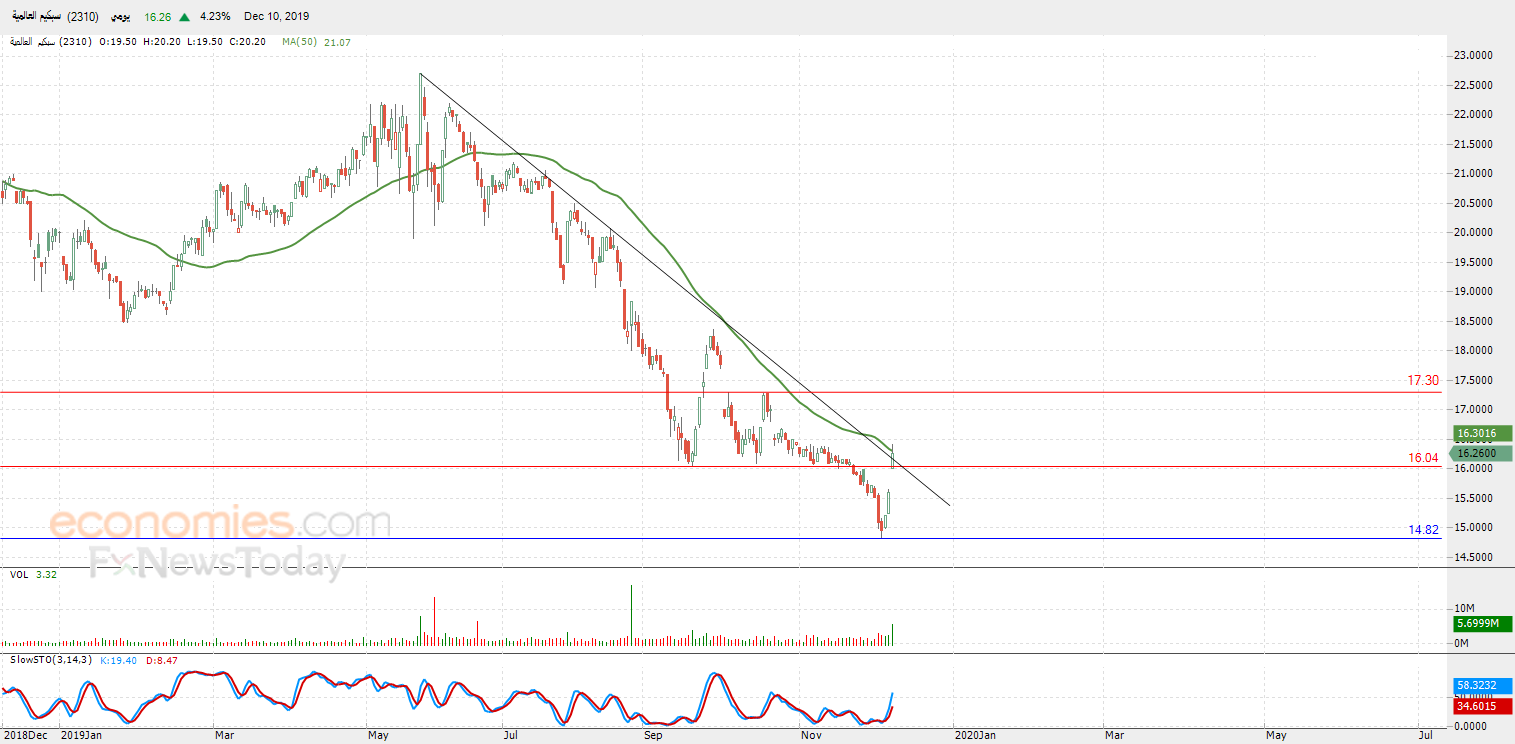Click the 23.0000 value on price axis
1515x744 pixels.
click(1480, 56)
